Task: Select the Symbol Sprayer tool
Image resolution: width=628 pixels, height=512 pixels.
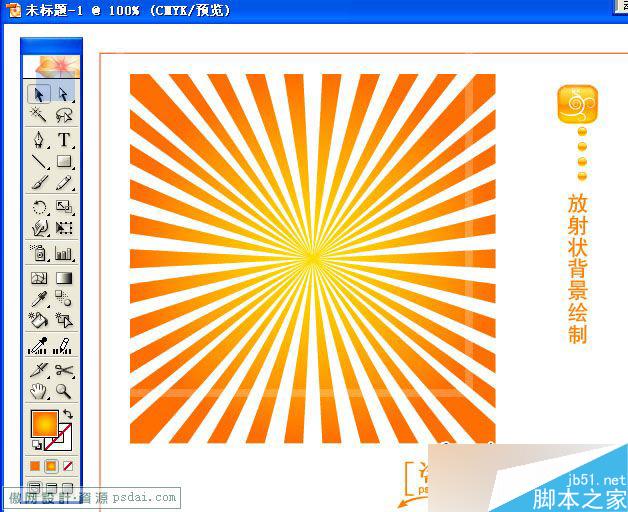Action: pyautogui.click(x=39, y=253)
